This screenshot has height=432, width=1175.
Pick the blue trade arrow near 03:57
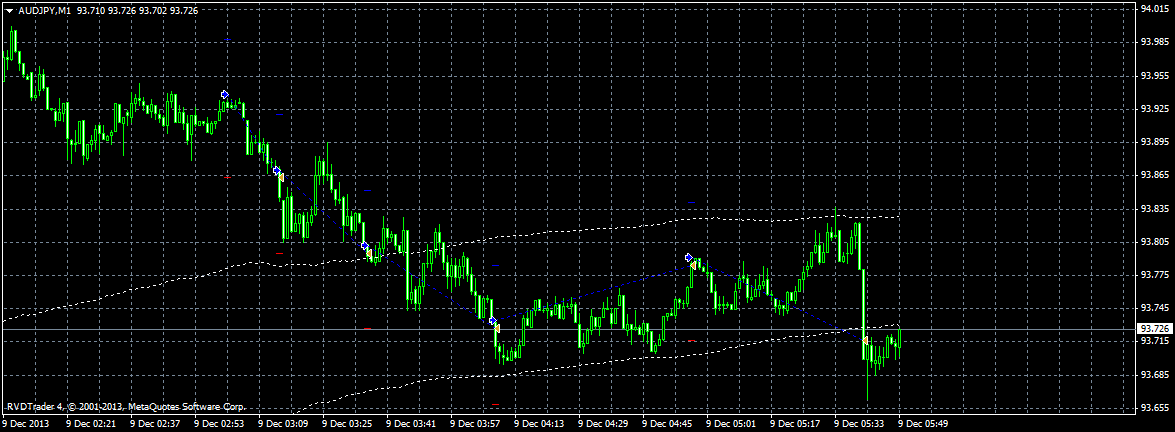click(x=492, y=321)
